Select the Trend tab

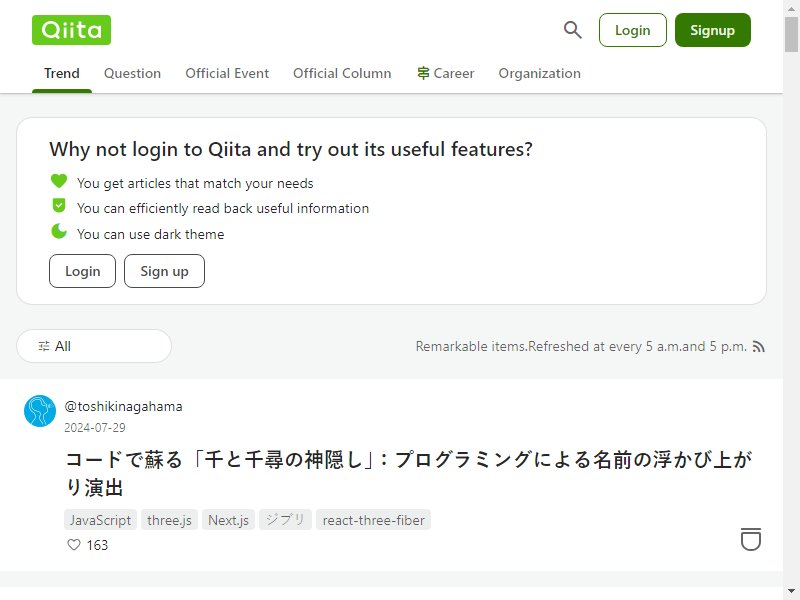click(62, 73)
